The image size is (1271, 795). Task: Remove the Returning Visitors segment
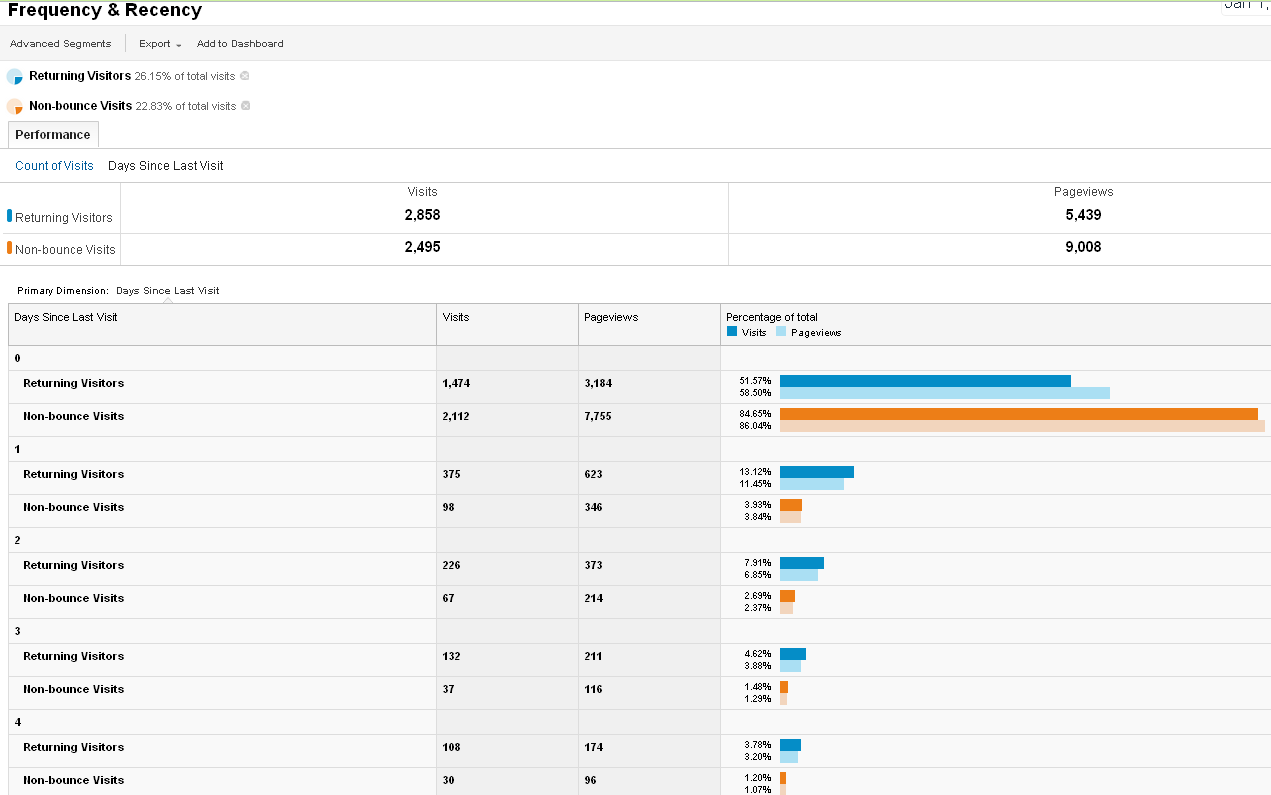[245, 76]
